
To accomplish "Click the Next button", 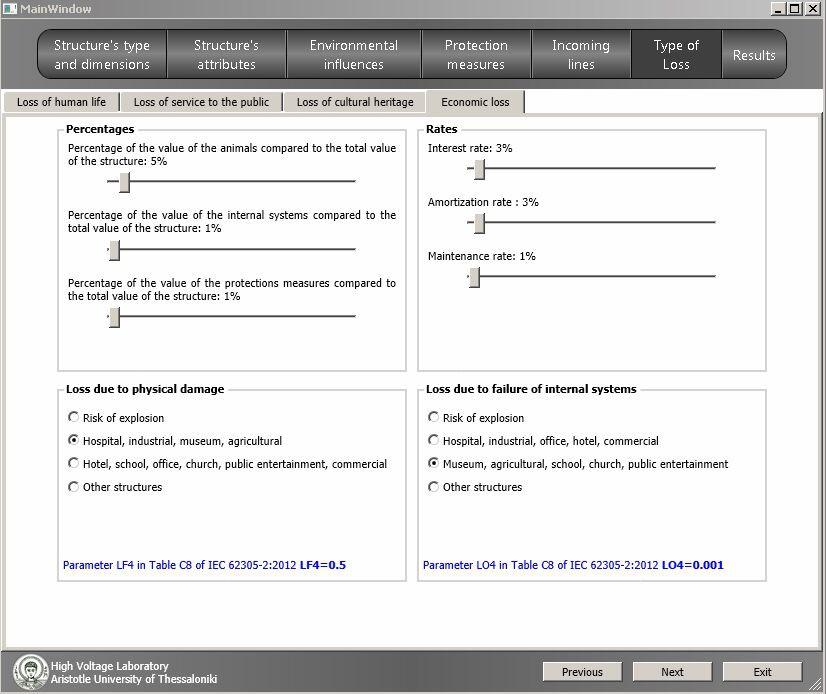I will click(672, 672).
